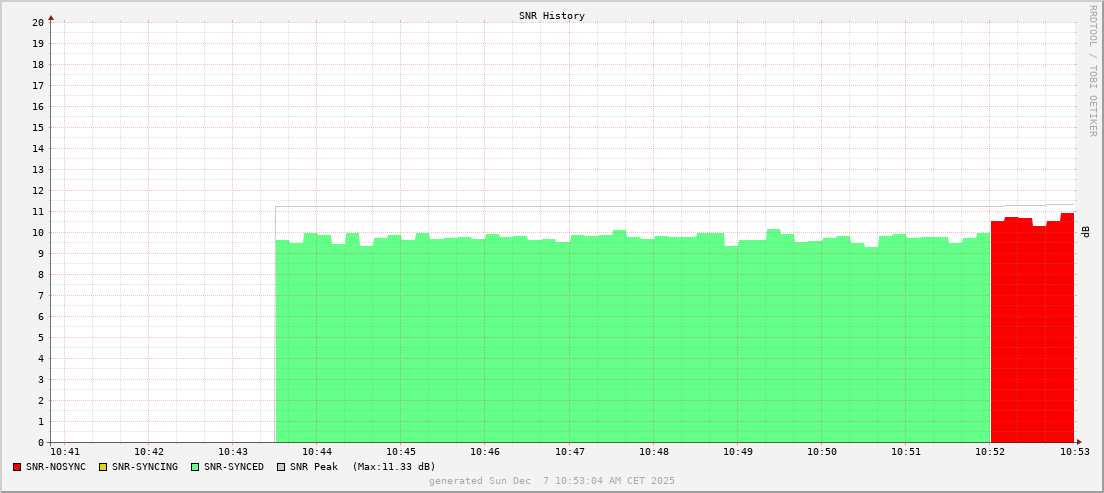Viewport: 1104px width, 493px height.
Task: Click the gray SNR Peak legend swatch
Action: click(281, 467)
